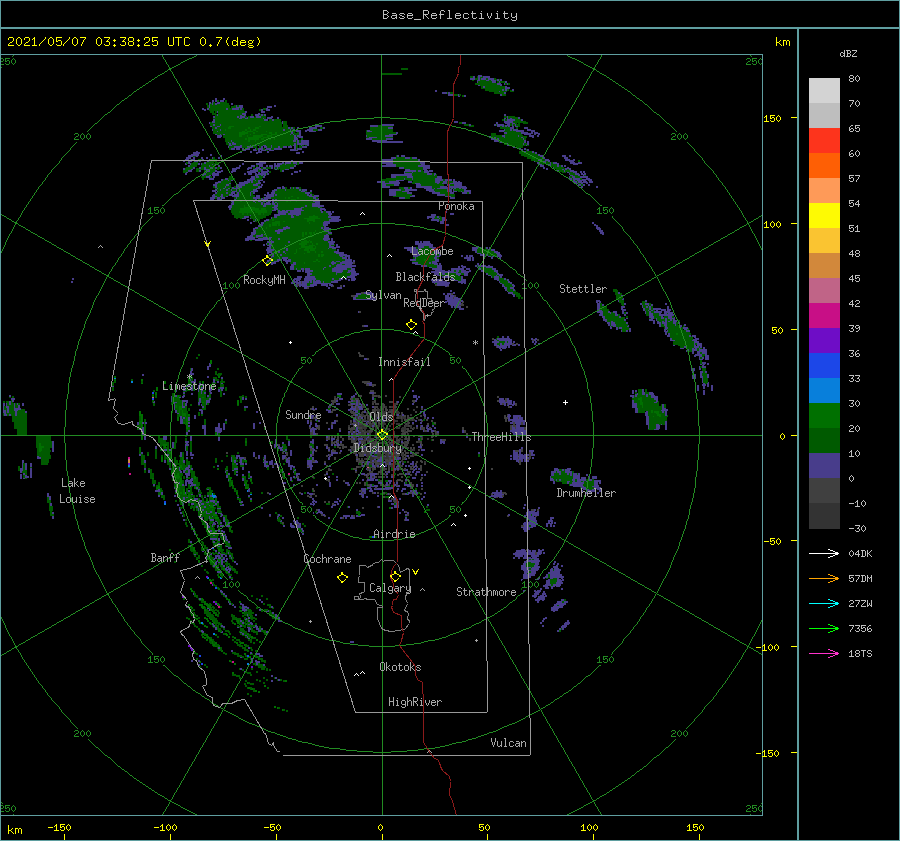Click the -30 value at dBZ scale bottom
The width and height of the screenshot is (900, 841).
857,528
